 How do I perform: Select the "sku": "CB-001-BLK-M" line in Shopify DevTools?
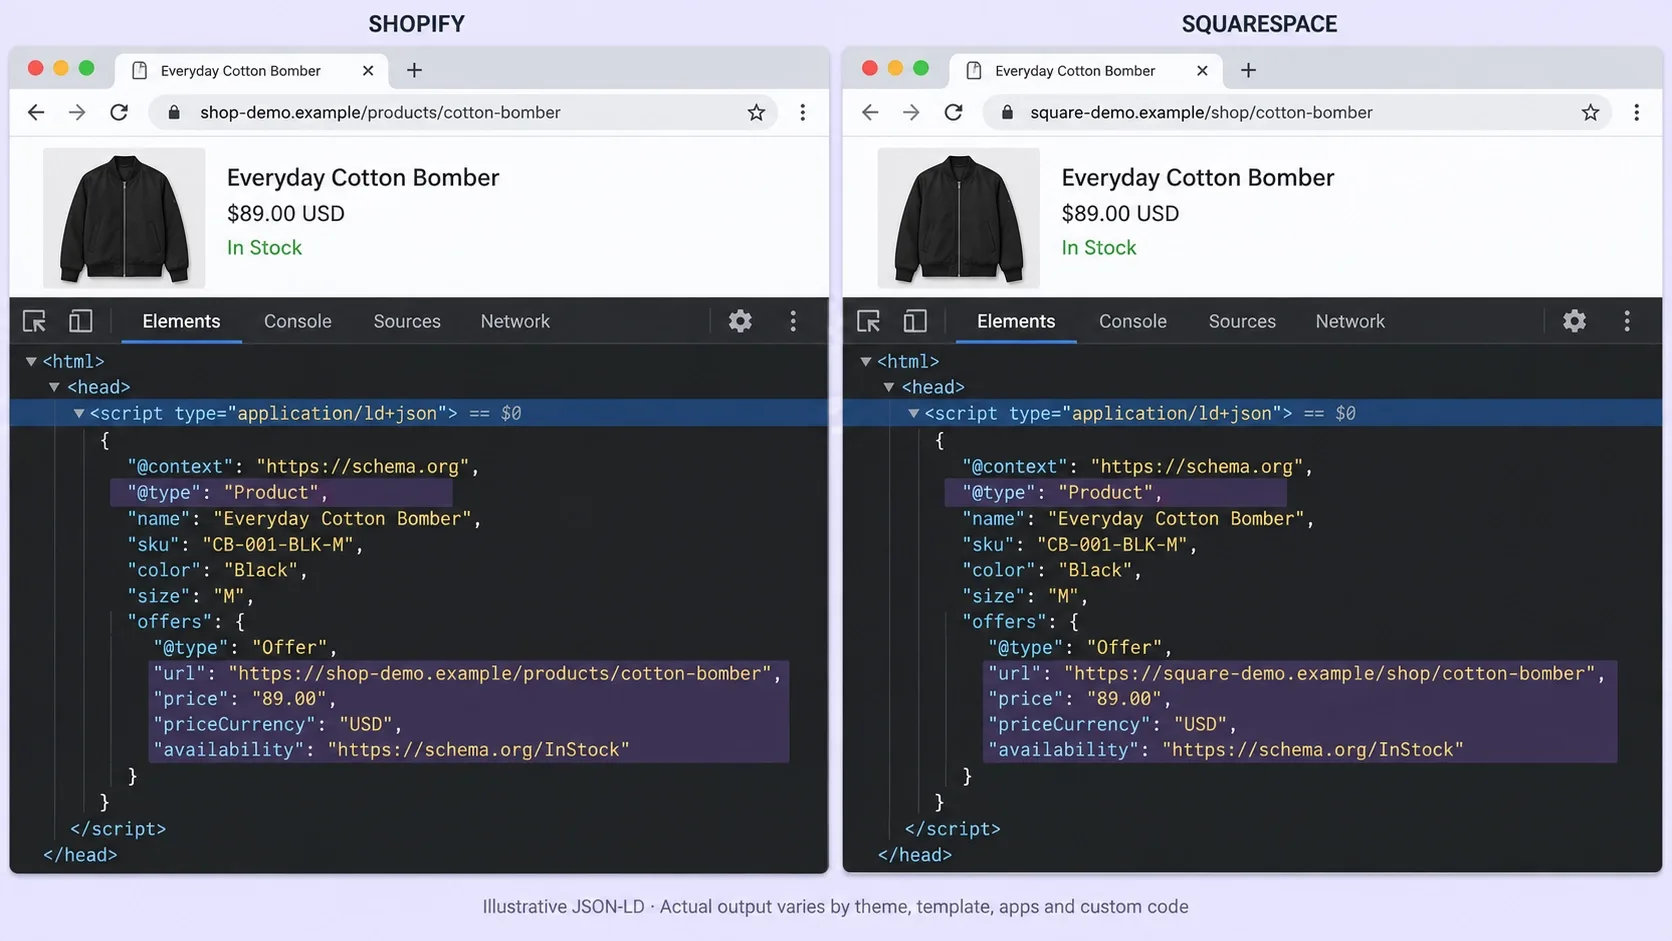[245, 544]
